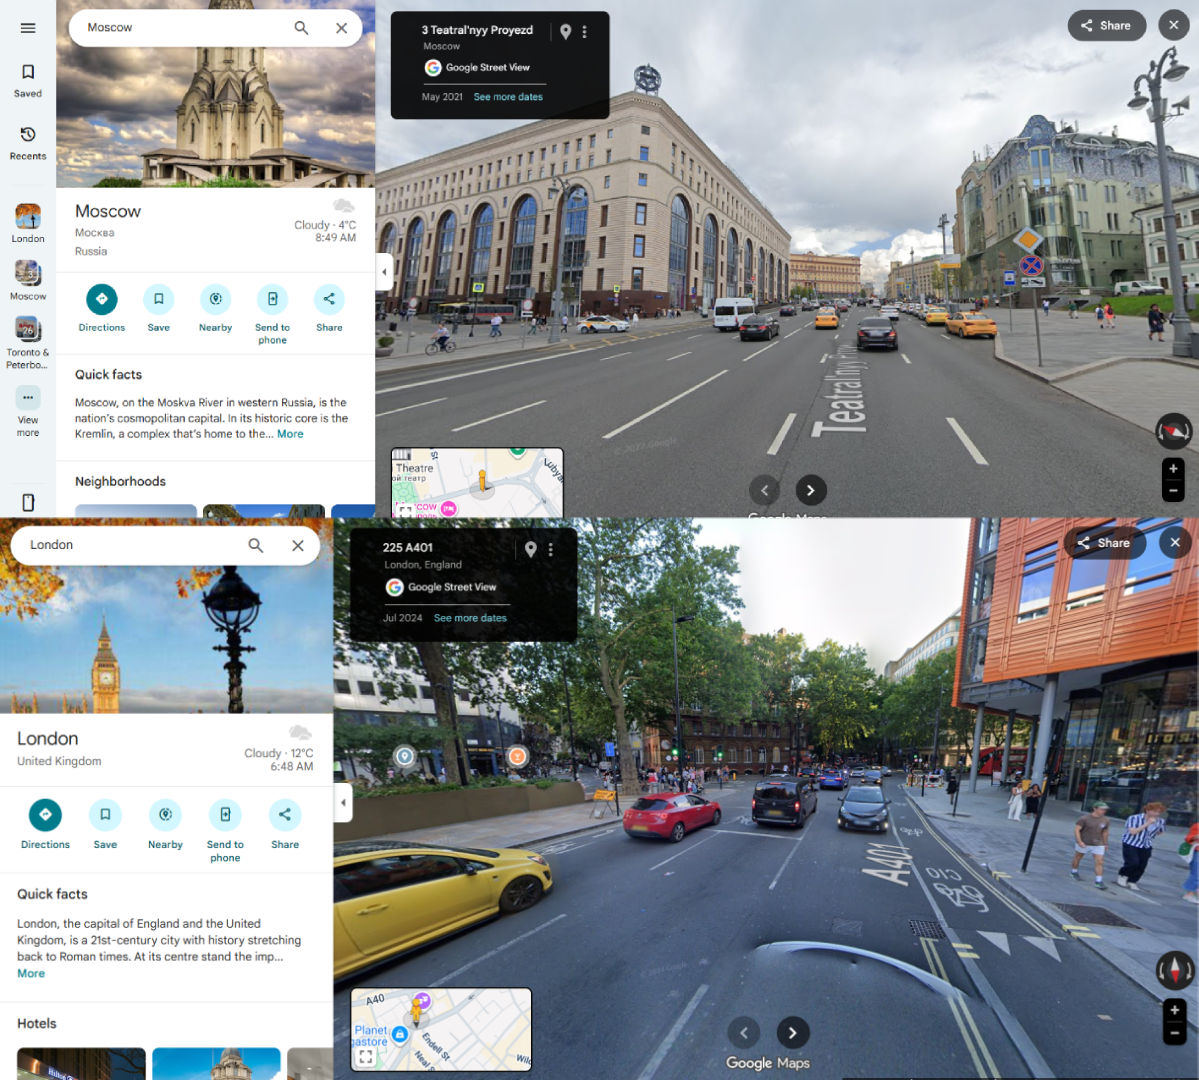This screenshot has height=1080, width=1199.
Task: Zoom in on Moscow Street View
Action: [1173, 468]
